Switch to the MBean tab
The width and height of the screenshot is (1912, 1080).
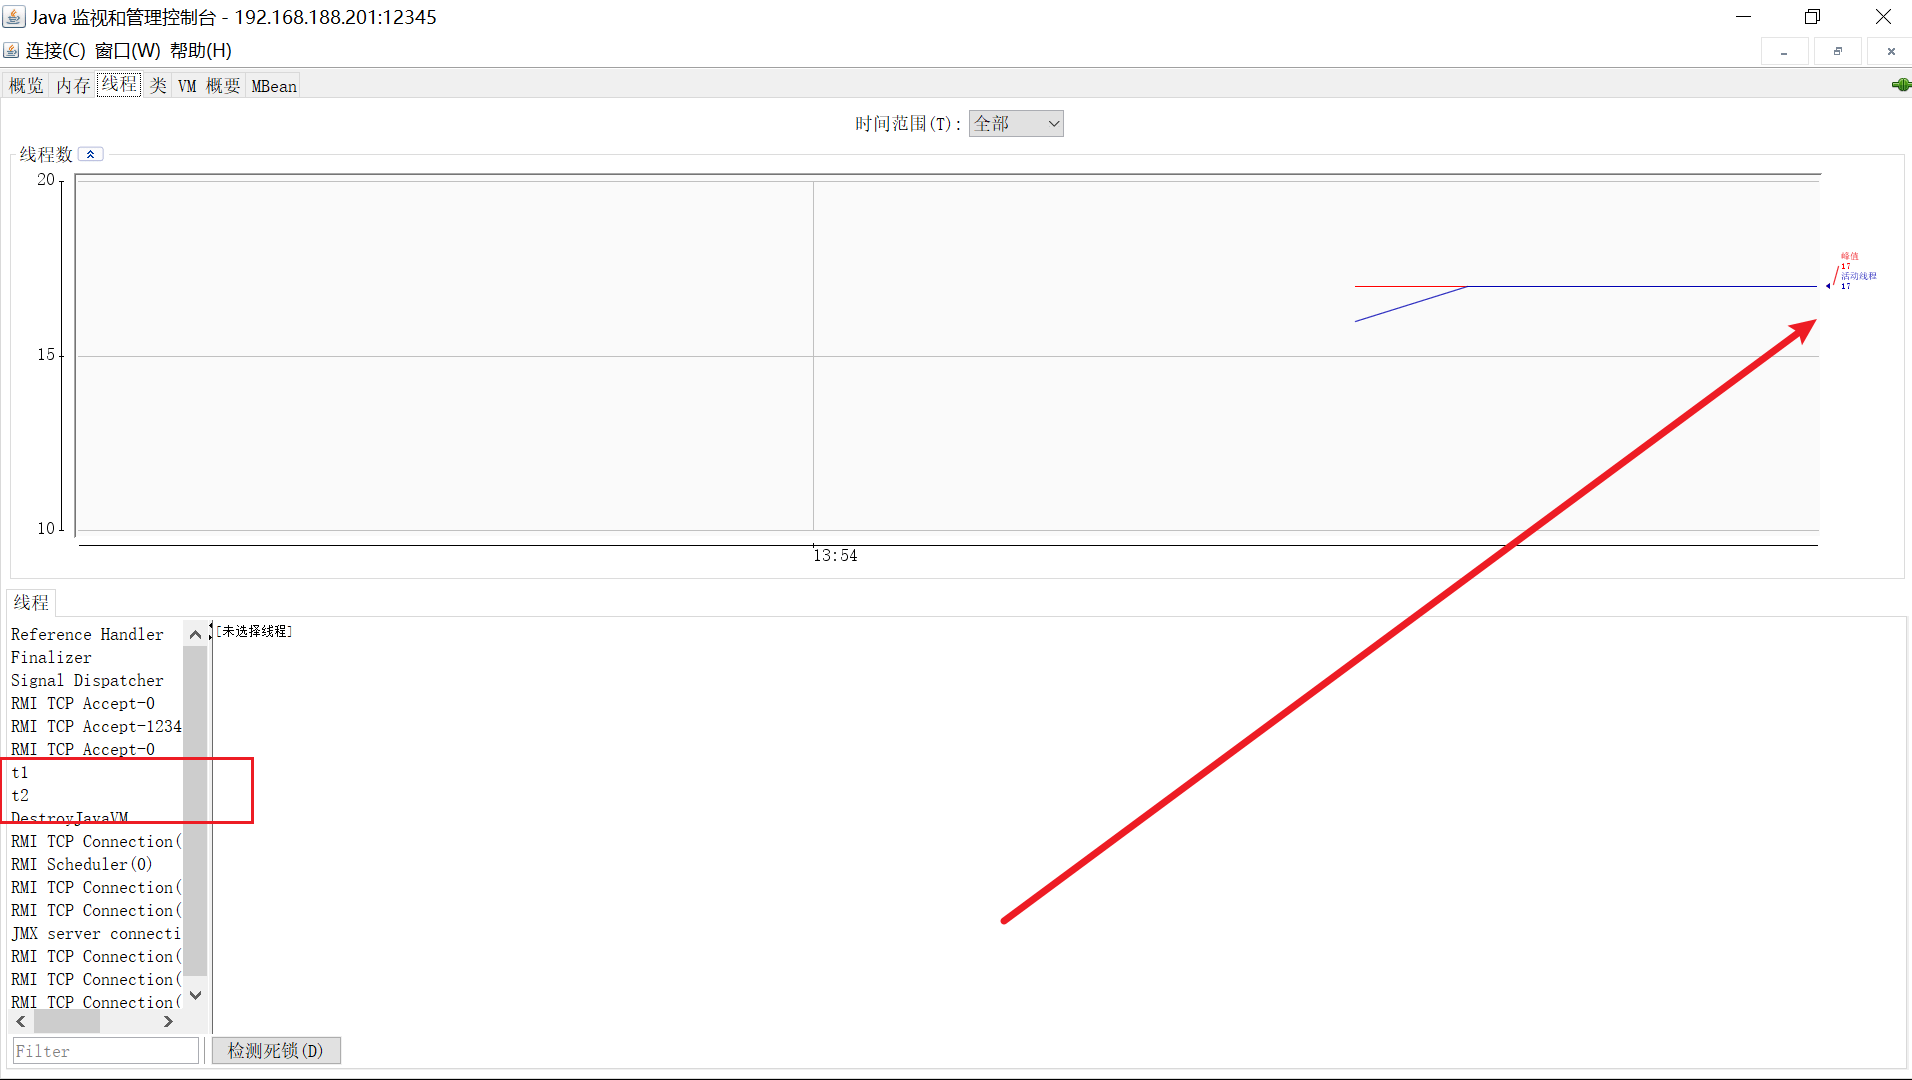(274, 86)
